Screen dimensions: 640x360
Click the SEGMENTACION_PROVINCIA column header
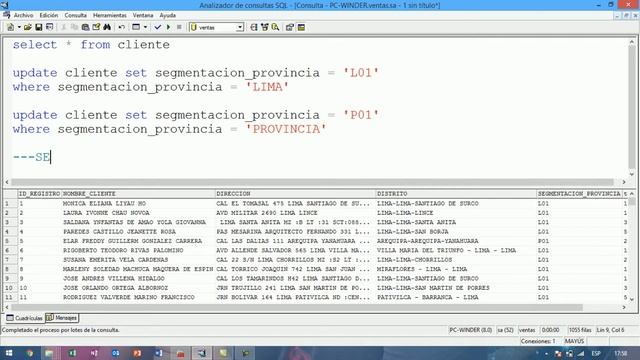tap(579, 193)
